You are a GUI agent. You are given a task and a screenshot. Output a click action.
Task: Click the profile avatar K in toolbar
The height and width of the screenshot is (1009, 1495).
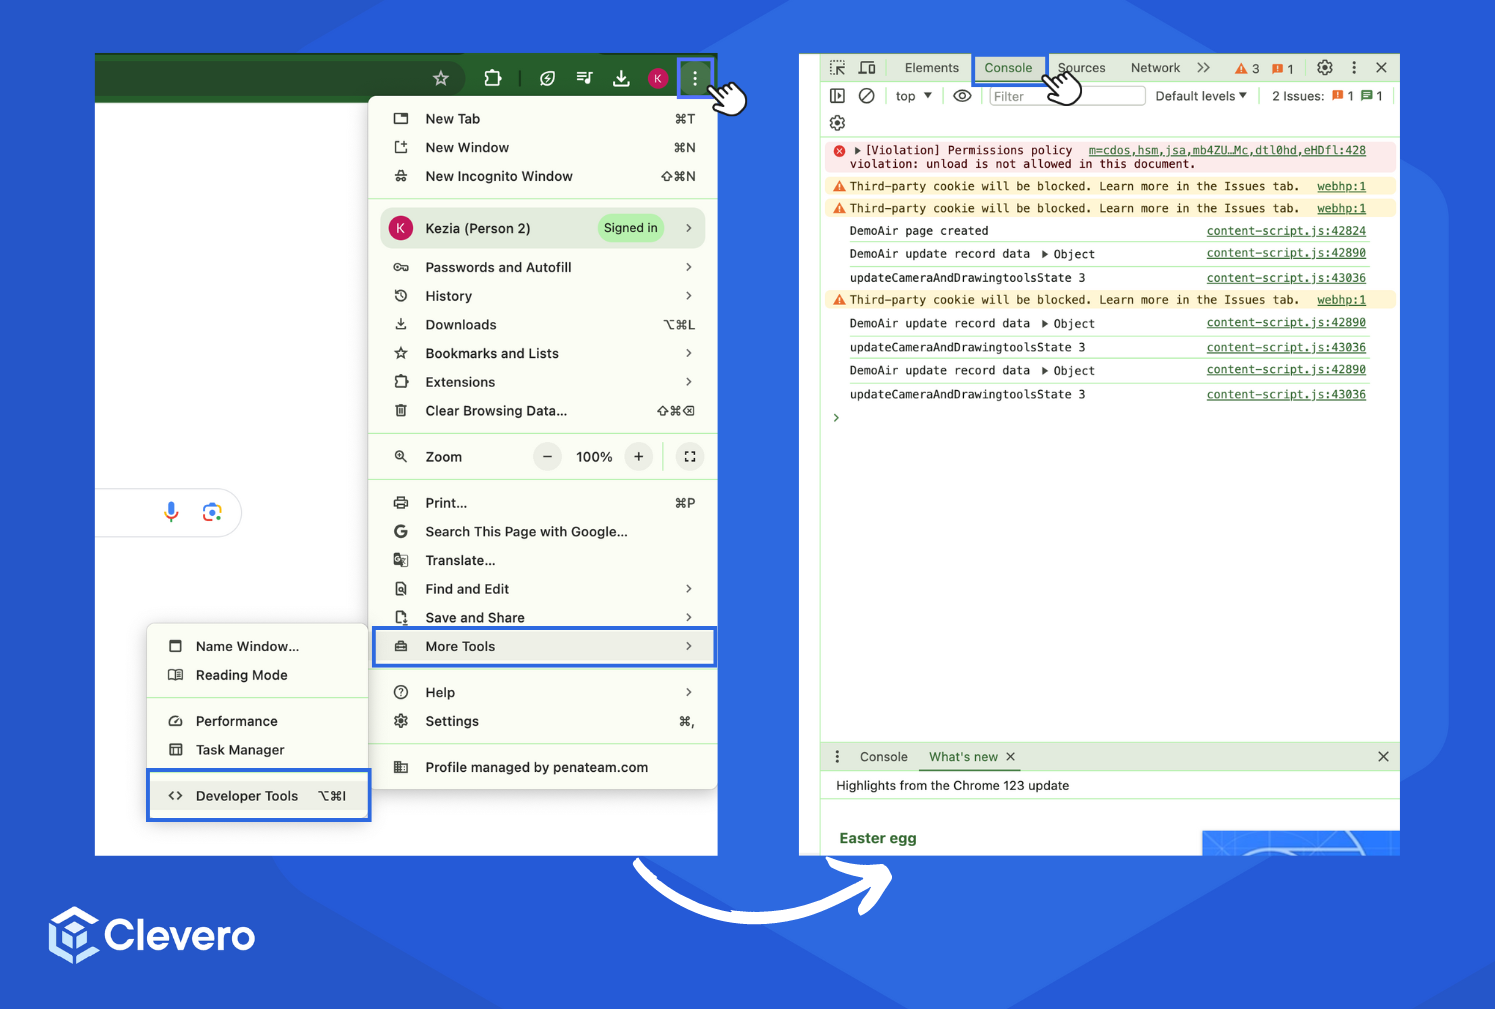click(657, 78)
